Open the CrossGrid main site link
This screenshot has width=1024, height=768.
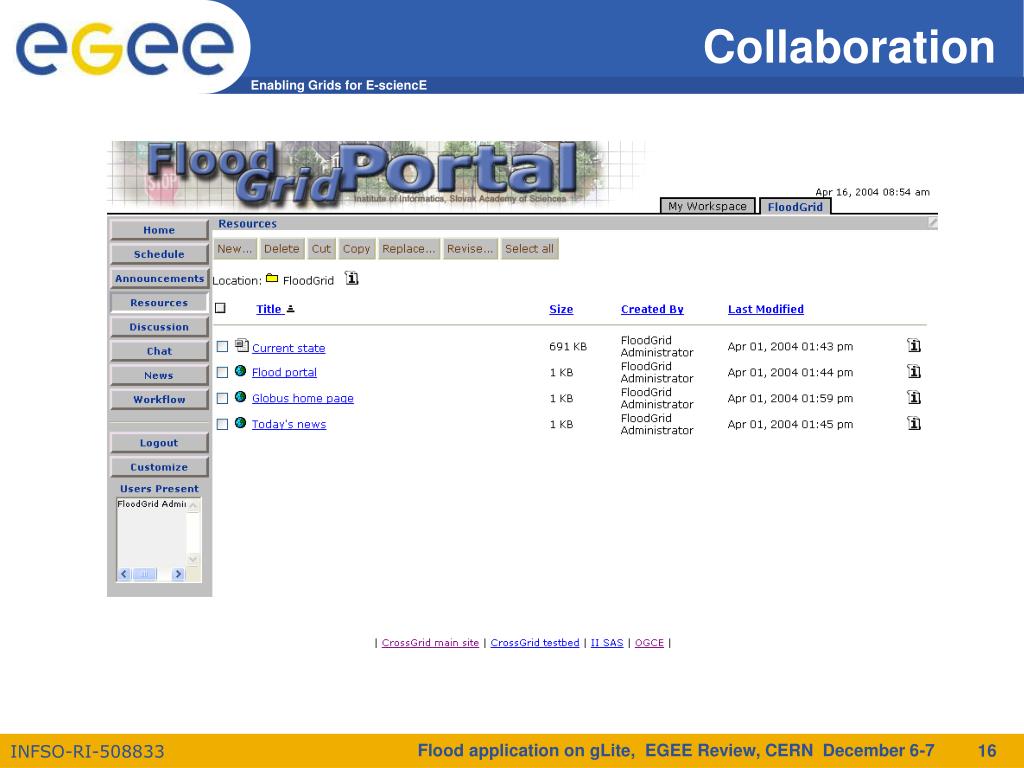(430, 643)
